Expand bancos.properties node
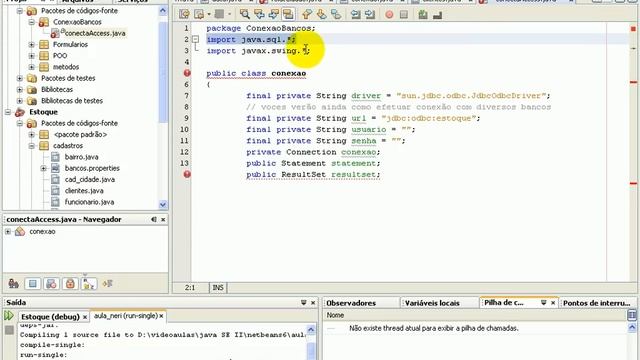The height and width of the screenshot is (360, 640). (43, 168)
